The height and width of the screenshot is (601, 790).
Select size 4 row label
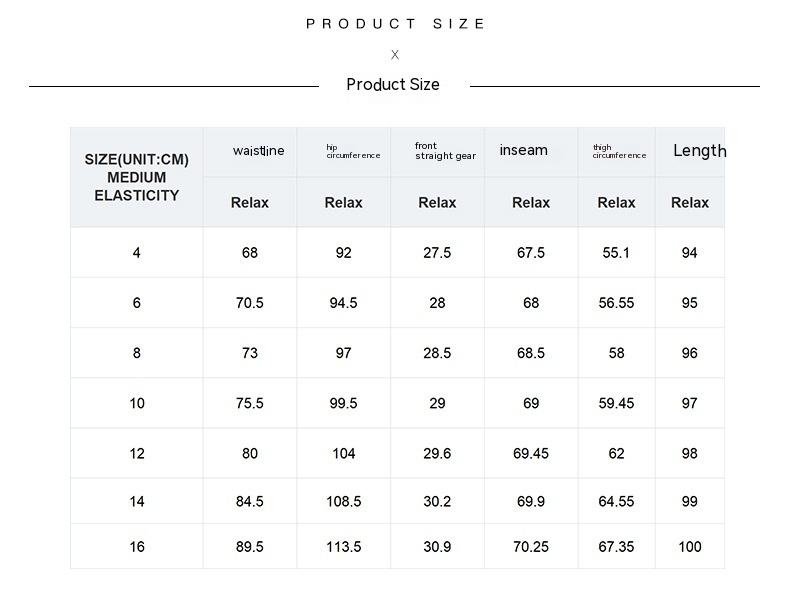[x=137, y=253]
